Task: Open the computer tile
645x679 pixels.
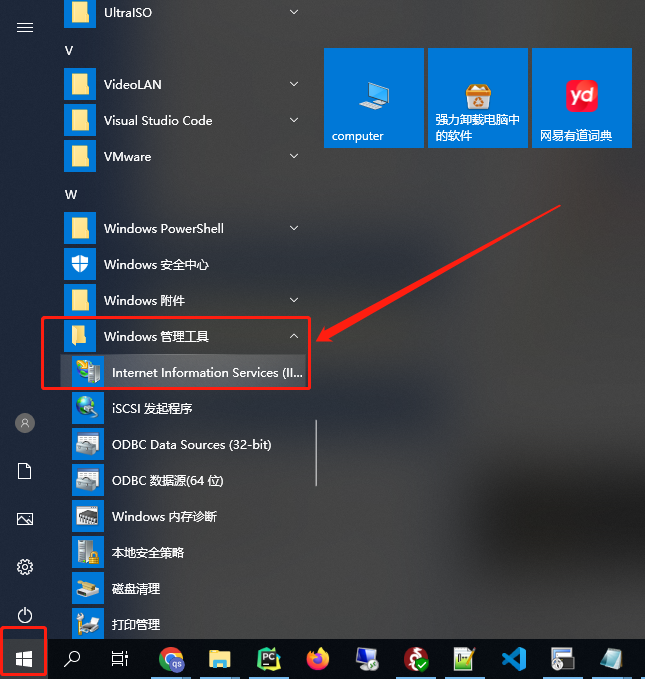Action: (x=374, y=98)
